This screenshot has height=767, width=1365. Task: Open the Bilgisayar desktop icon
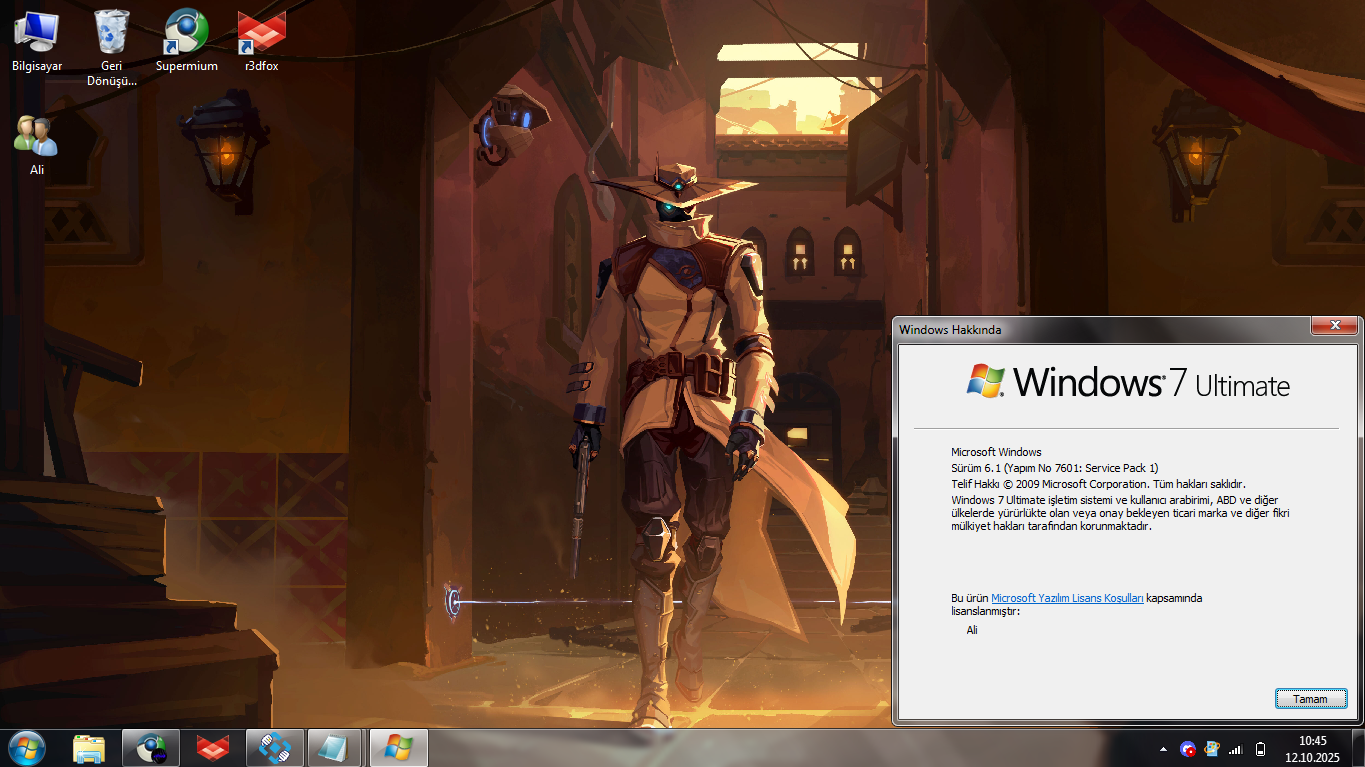(37, 42)
